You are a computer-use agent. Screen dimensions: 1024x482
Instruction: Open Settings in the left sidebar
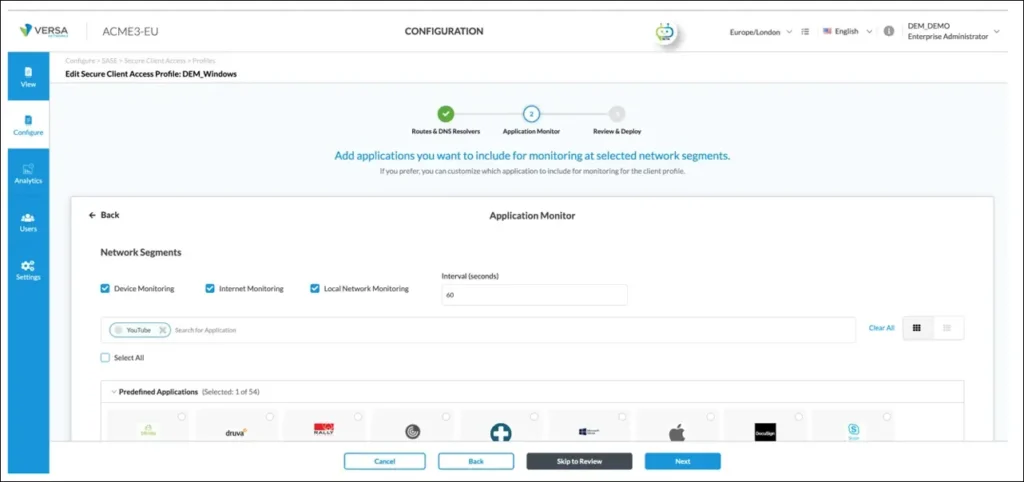pos(28,269)
